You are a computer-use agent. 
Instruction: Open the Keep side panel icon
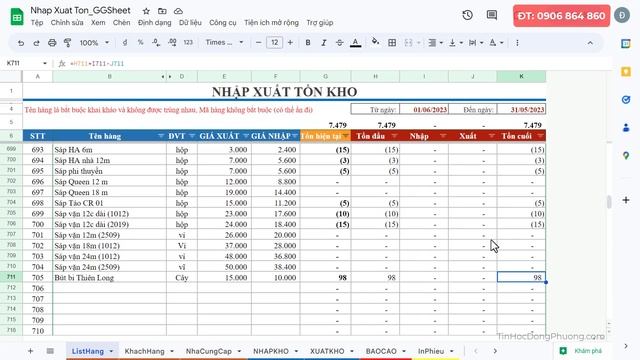pos(626,72)
